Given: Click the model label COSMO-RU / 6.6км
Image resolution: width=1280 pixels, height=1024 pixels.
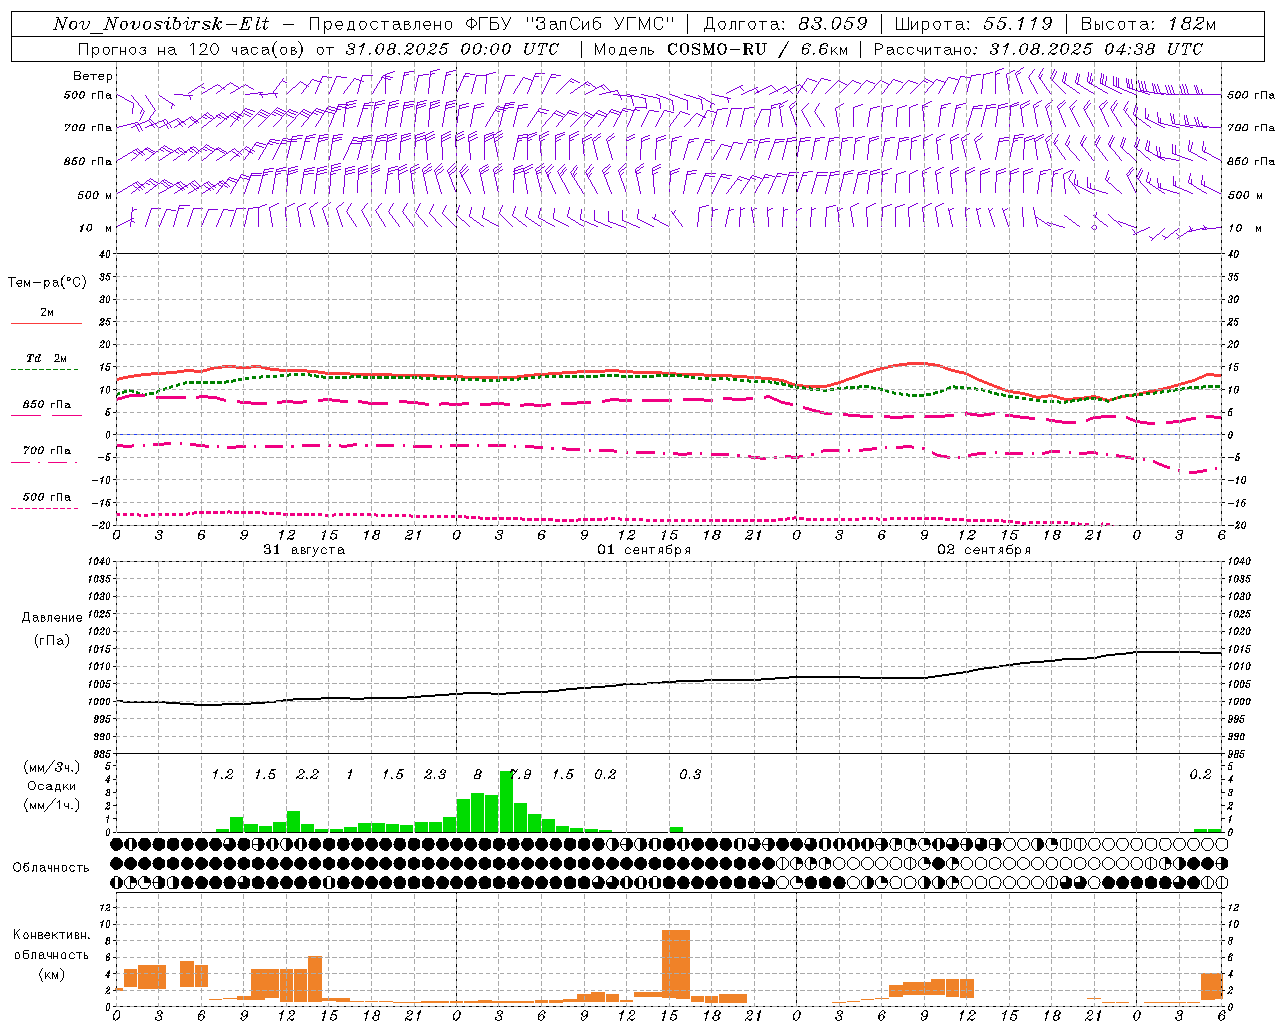Looking at the screenshot, I should point(757,49).
